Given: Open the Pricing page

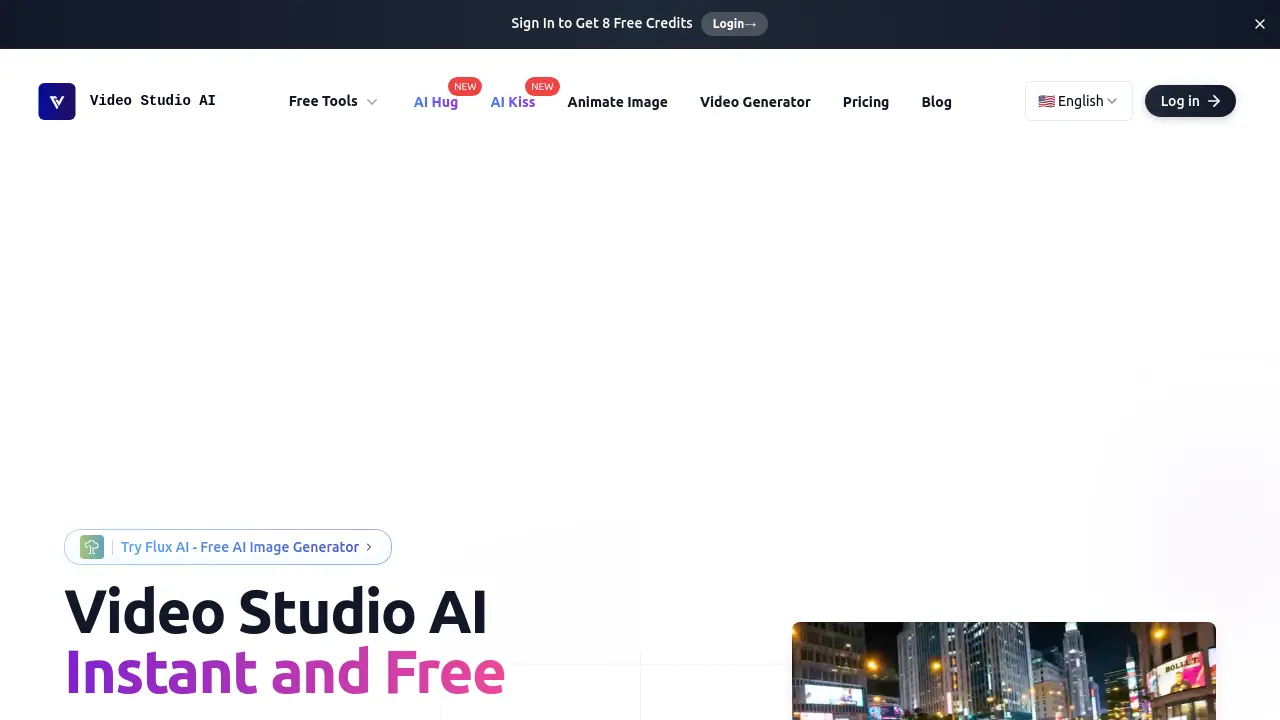Looking at the screenshot, I should 865,101.
